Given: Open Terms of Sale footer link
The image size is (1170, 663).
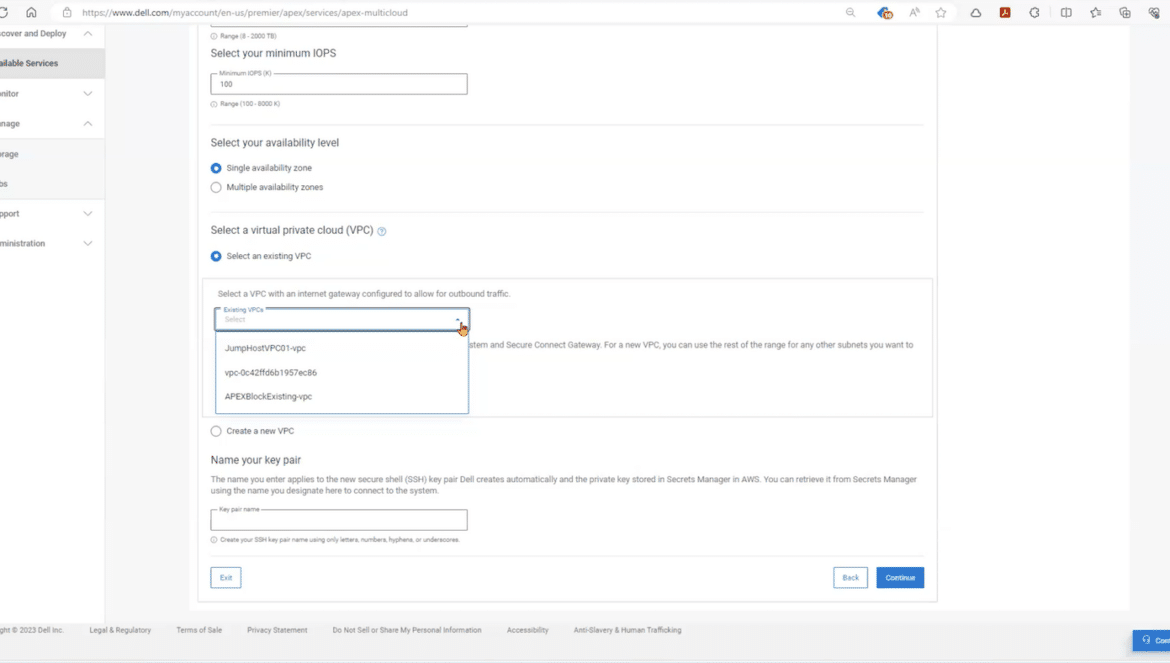Looking at the screenshot, I should (199, 630).
